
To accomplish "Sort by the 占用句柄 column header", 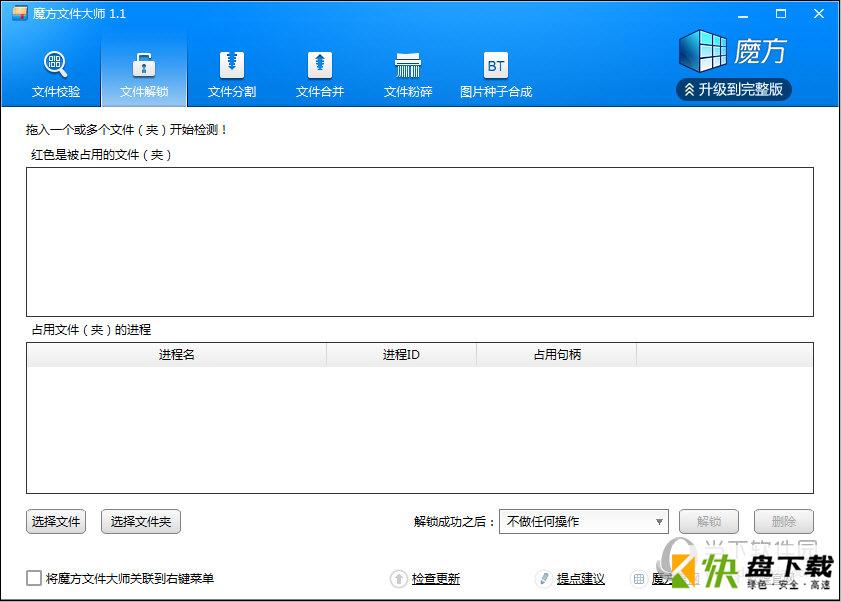I will [x=557, y=355].
